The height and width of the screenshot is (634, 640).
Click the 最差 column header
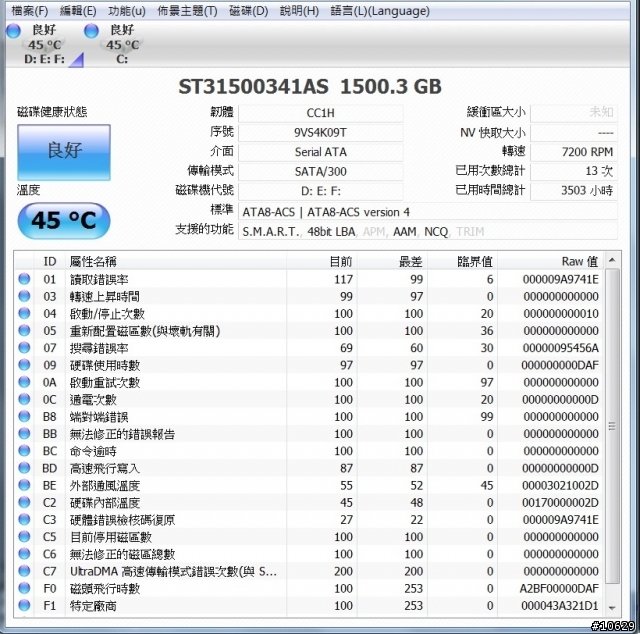(x=392, y=261)
